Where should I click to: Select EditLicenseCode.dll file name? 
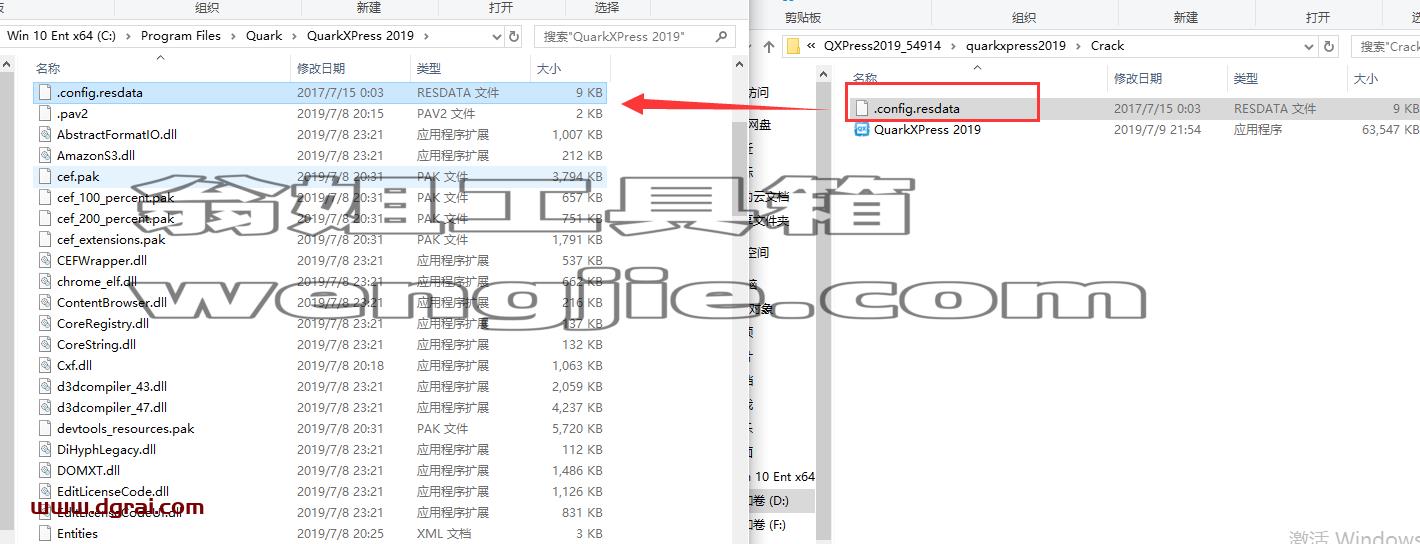tap(112, 491)
